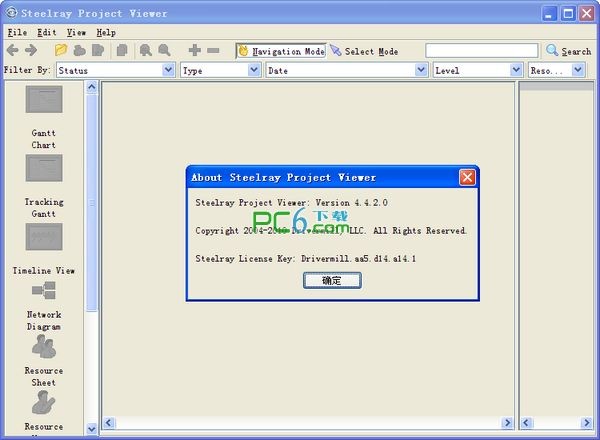
Task: Click the forward arrow toolbar icon
Action: pos(31,50)
